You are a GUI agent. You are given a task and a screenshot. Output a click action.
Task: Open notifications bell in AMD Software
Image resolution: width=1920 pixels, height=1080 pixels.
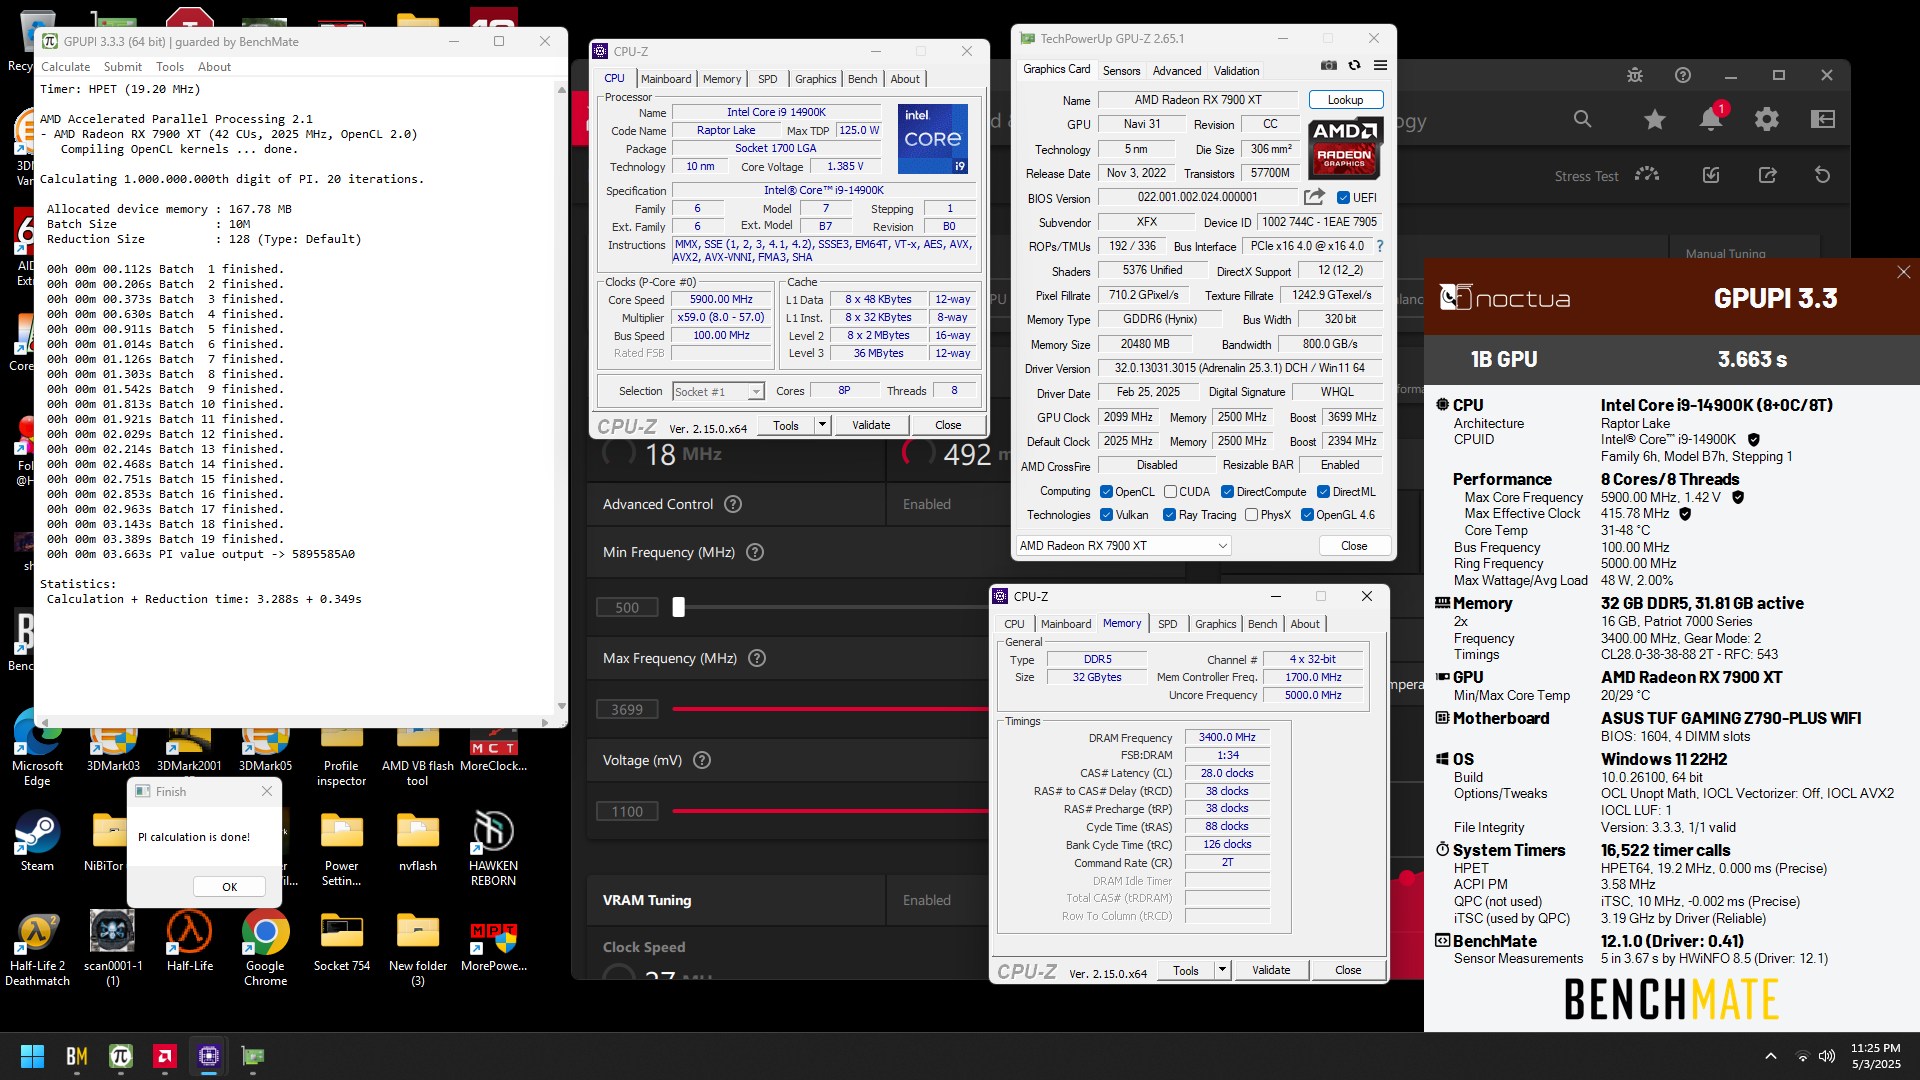tap(1711, 119)
